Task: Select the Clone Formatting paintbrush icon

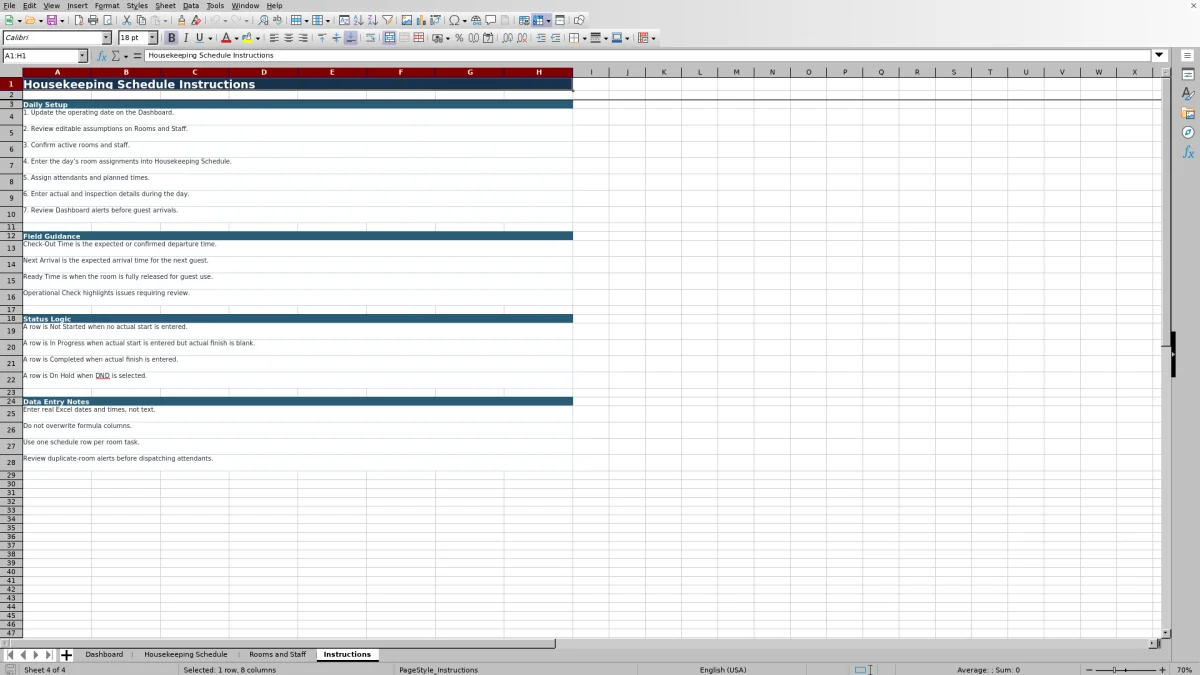Action: coord(181,20)
